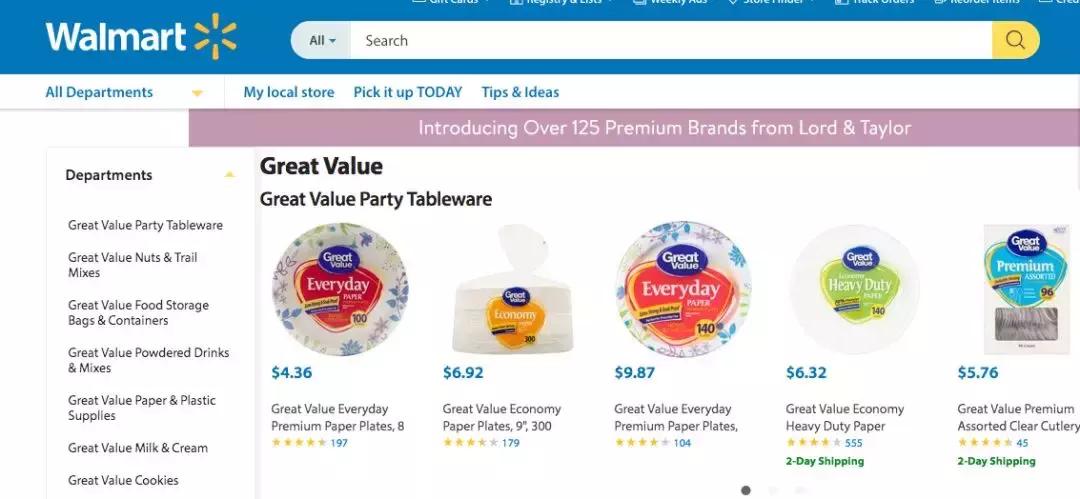Image resolution: width=1080 pixels, height=499 pixels.
Task: Open Tips & Ideas in the navigation
Action: click(520, 92)
